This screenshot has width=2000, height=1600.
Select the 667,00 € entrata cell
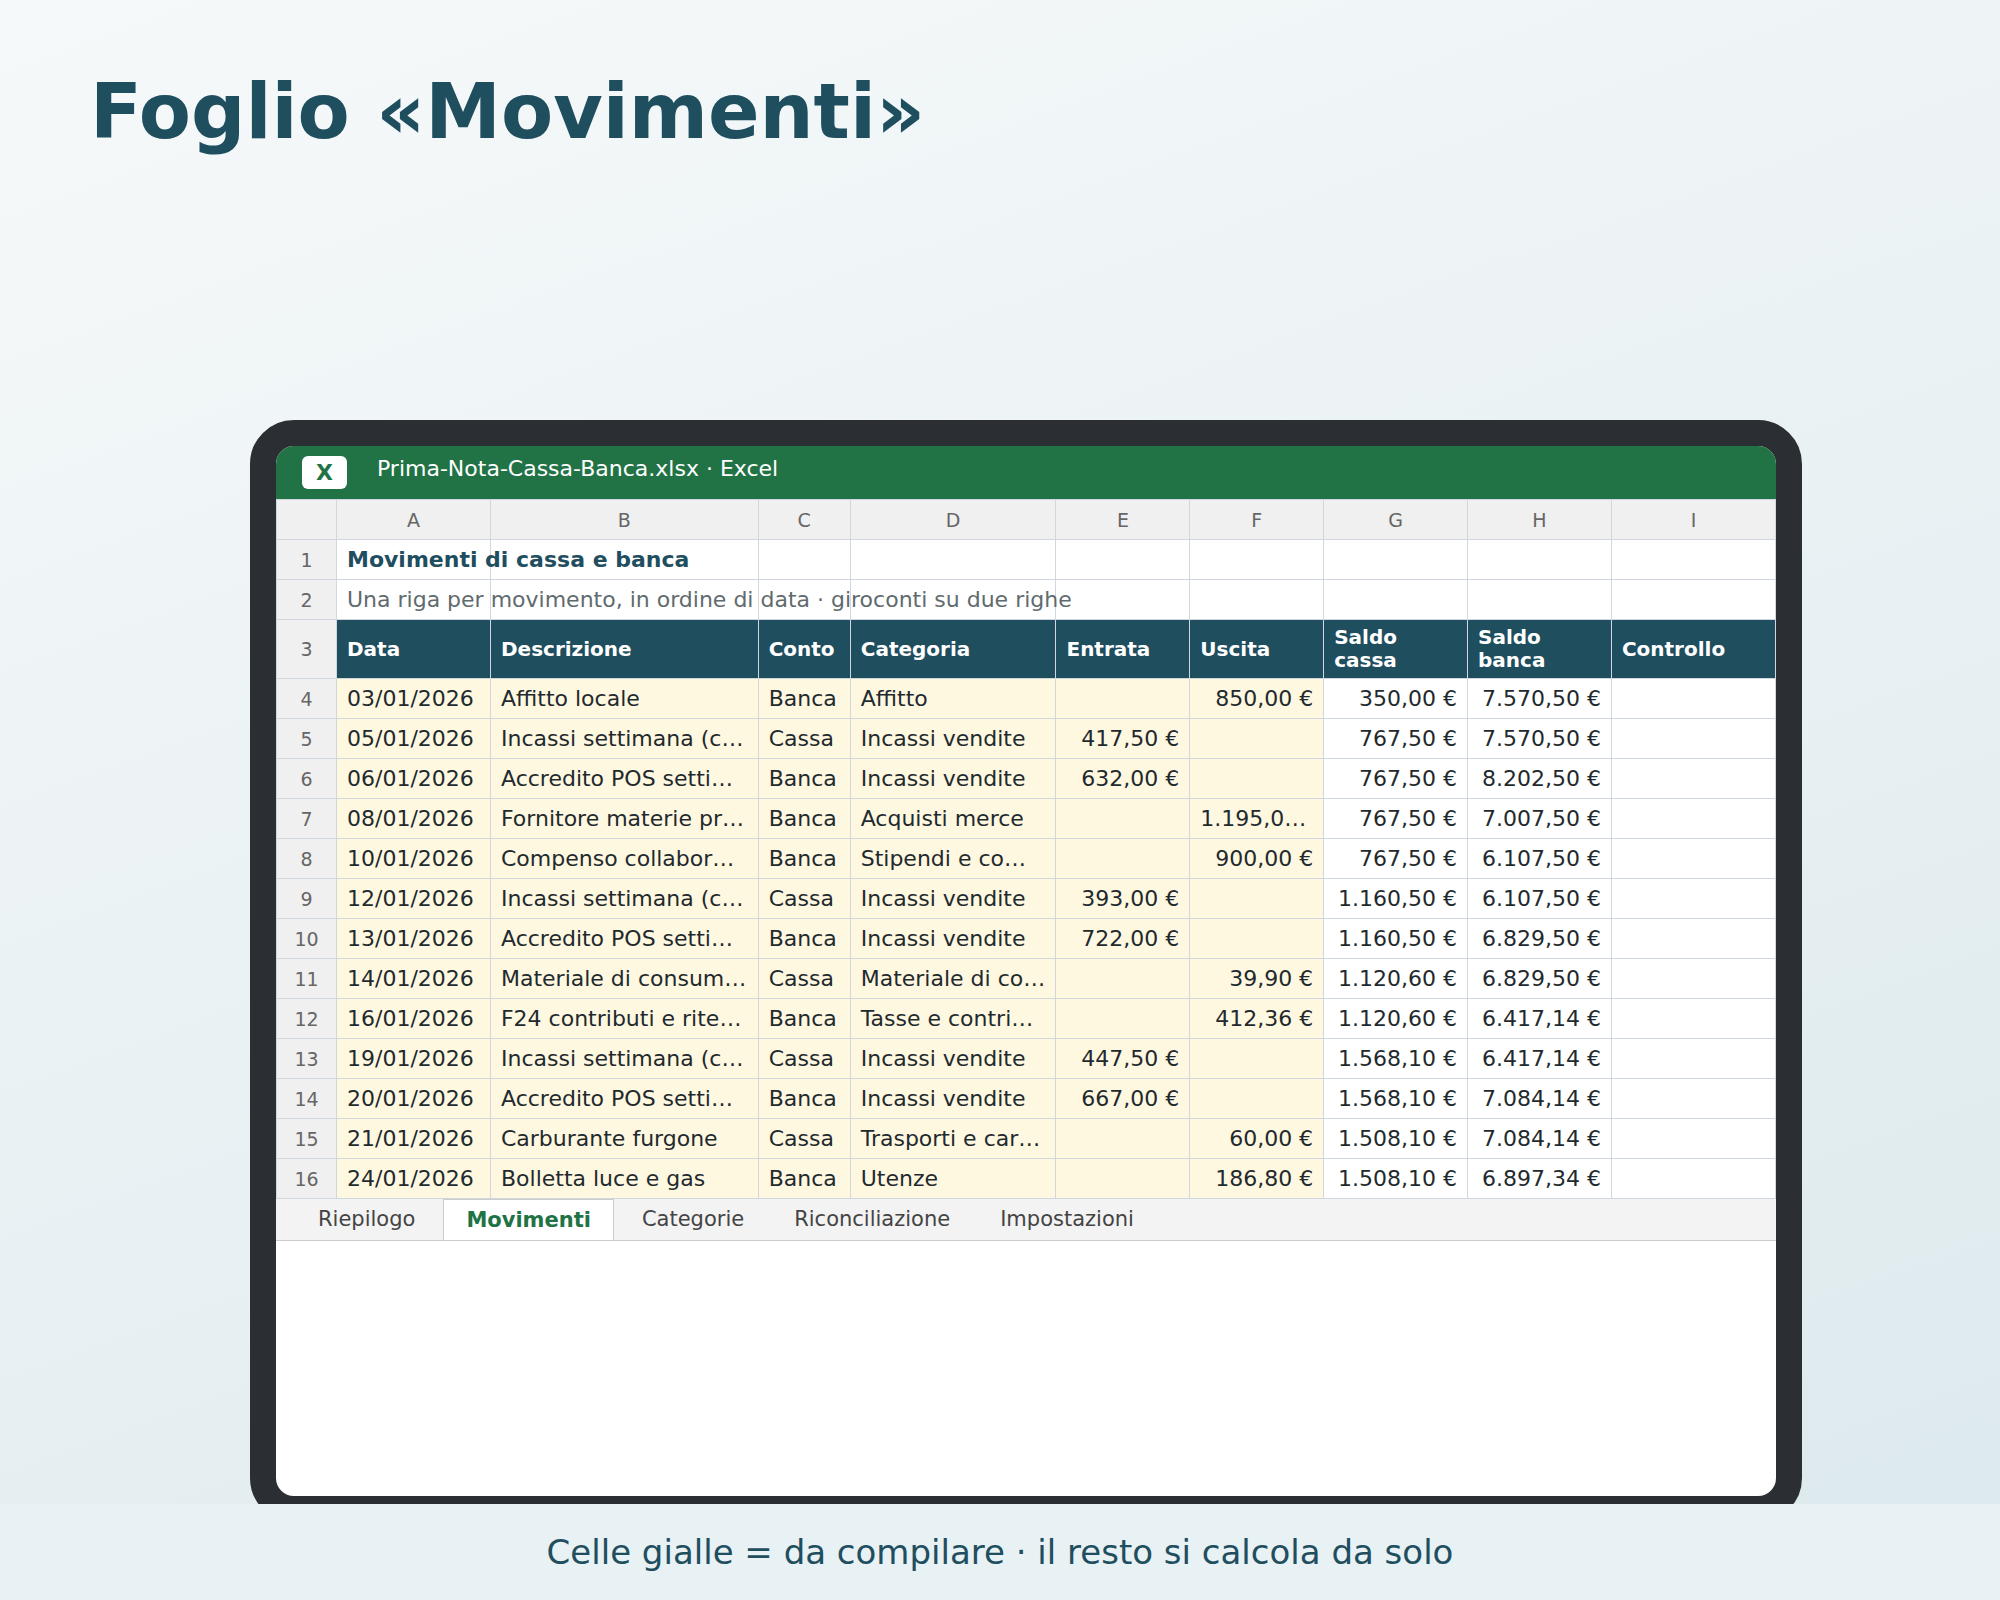1122,1099
